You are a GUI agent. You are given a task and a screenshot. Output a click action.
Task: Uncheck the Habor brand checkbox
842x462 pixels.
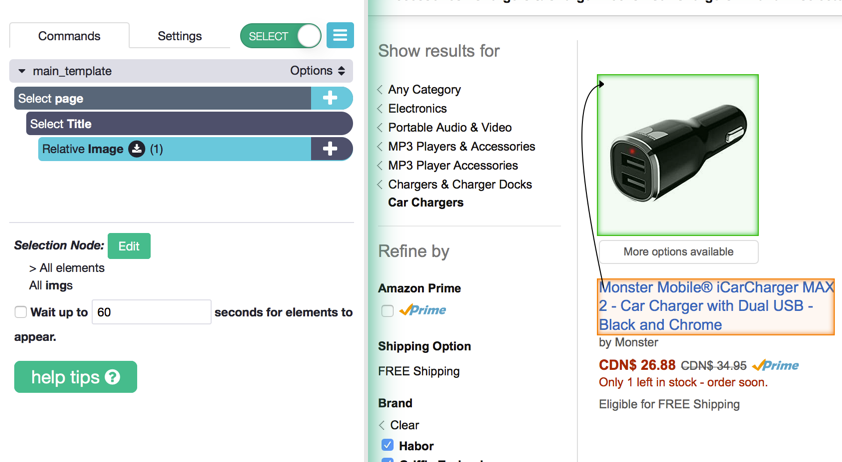[x=387, y=445]
